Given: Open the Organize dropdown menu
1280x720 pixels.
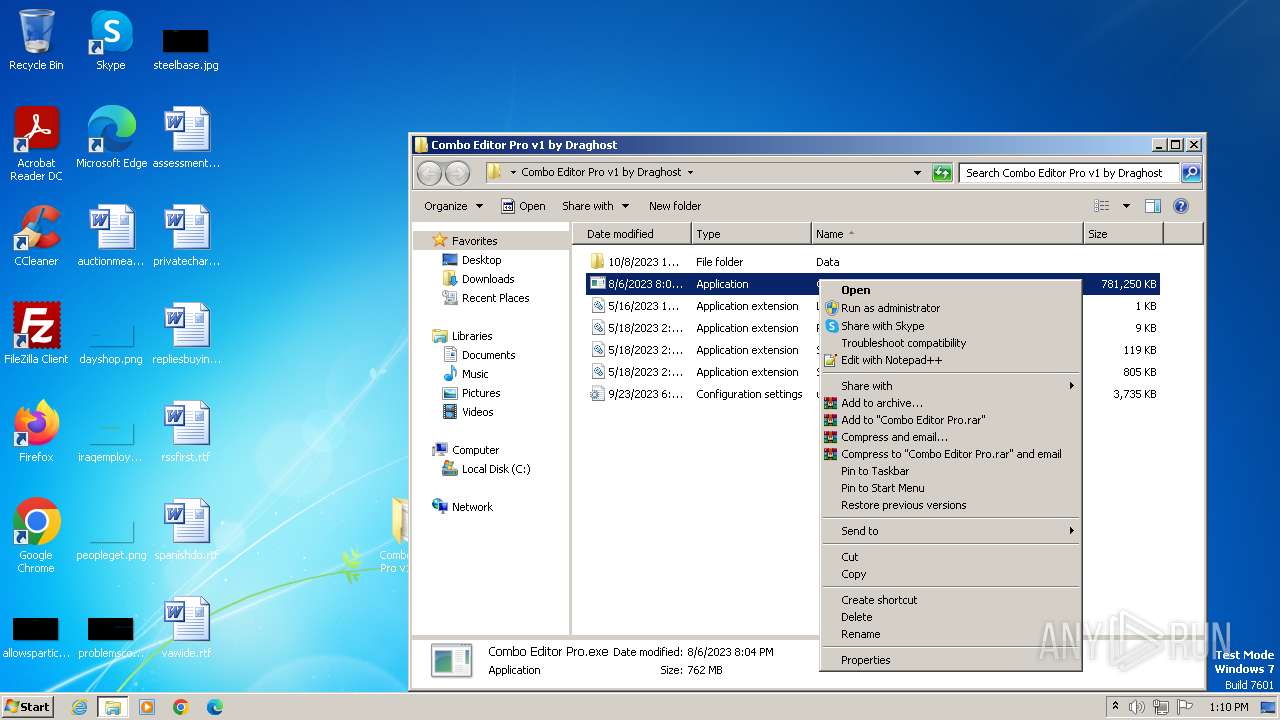Looking at the screenshot, I should [453, 206].
